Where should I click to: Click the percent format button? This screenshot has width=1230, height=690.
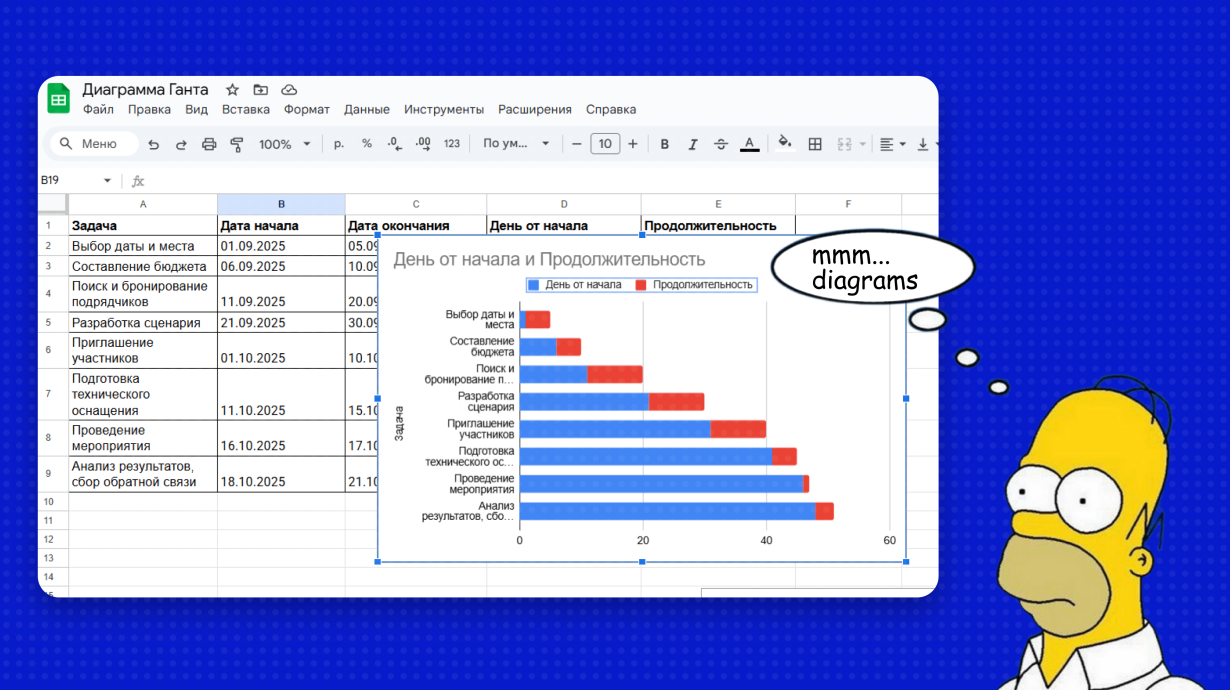(367, 144)
